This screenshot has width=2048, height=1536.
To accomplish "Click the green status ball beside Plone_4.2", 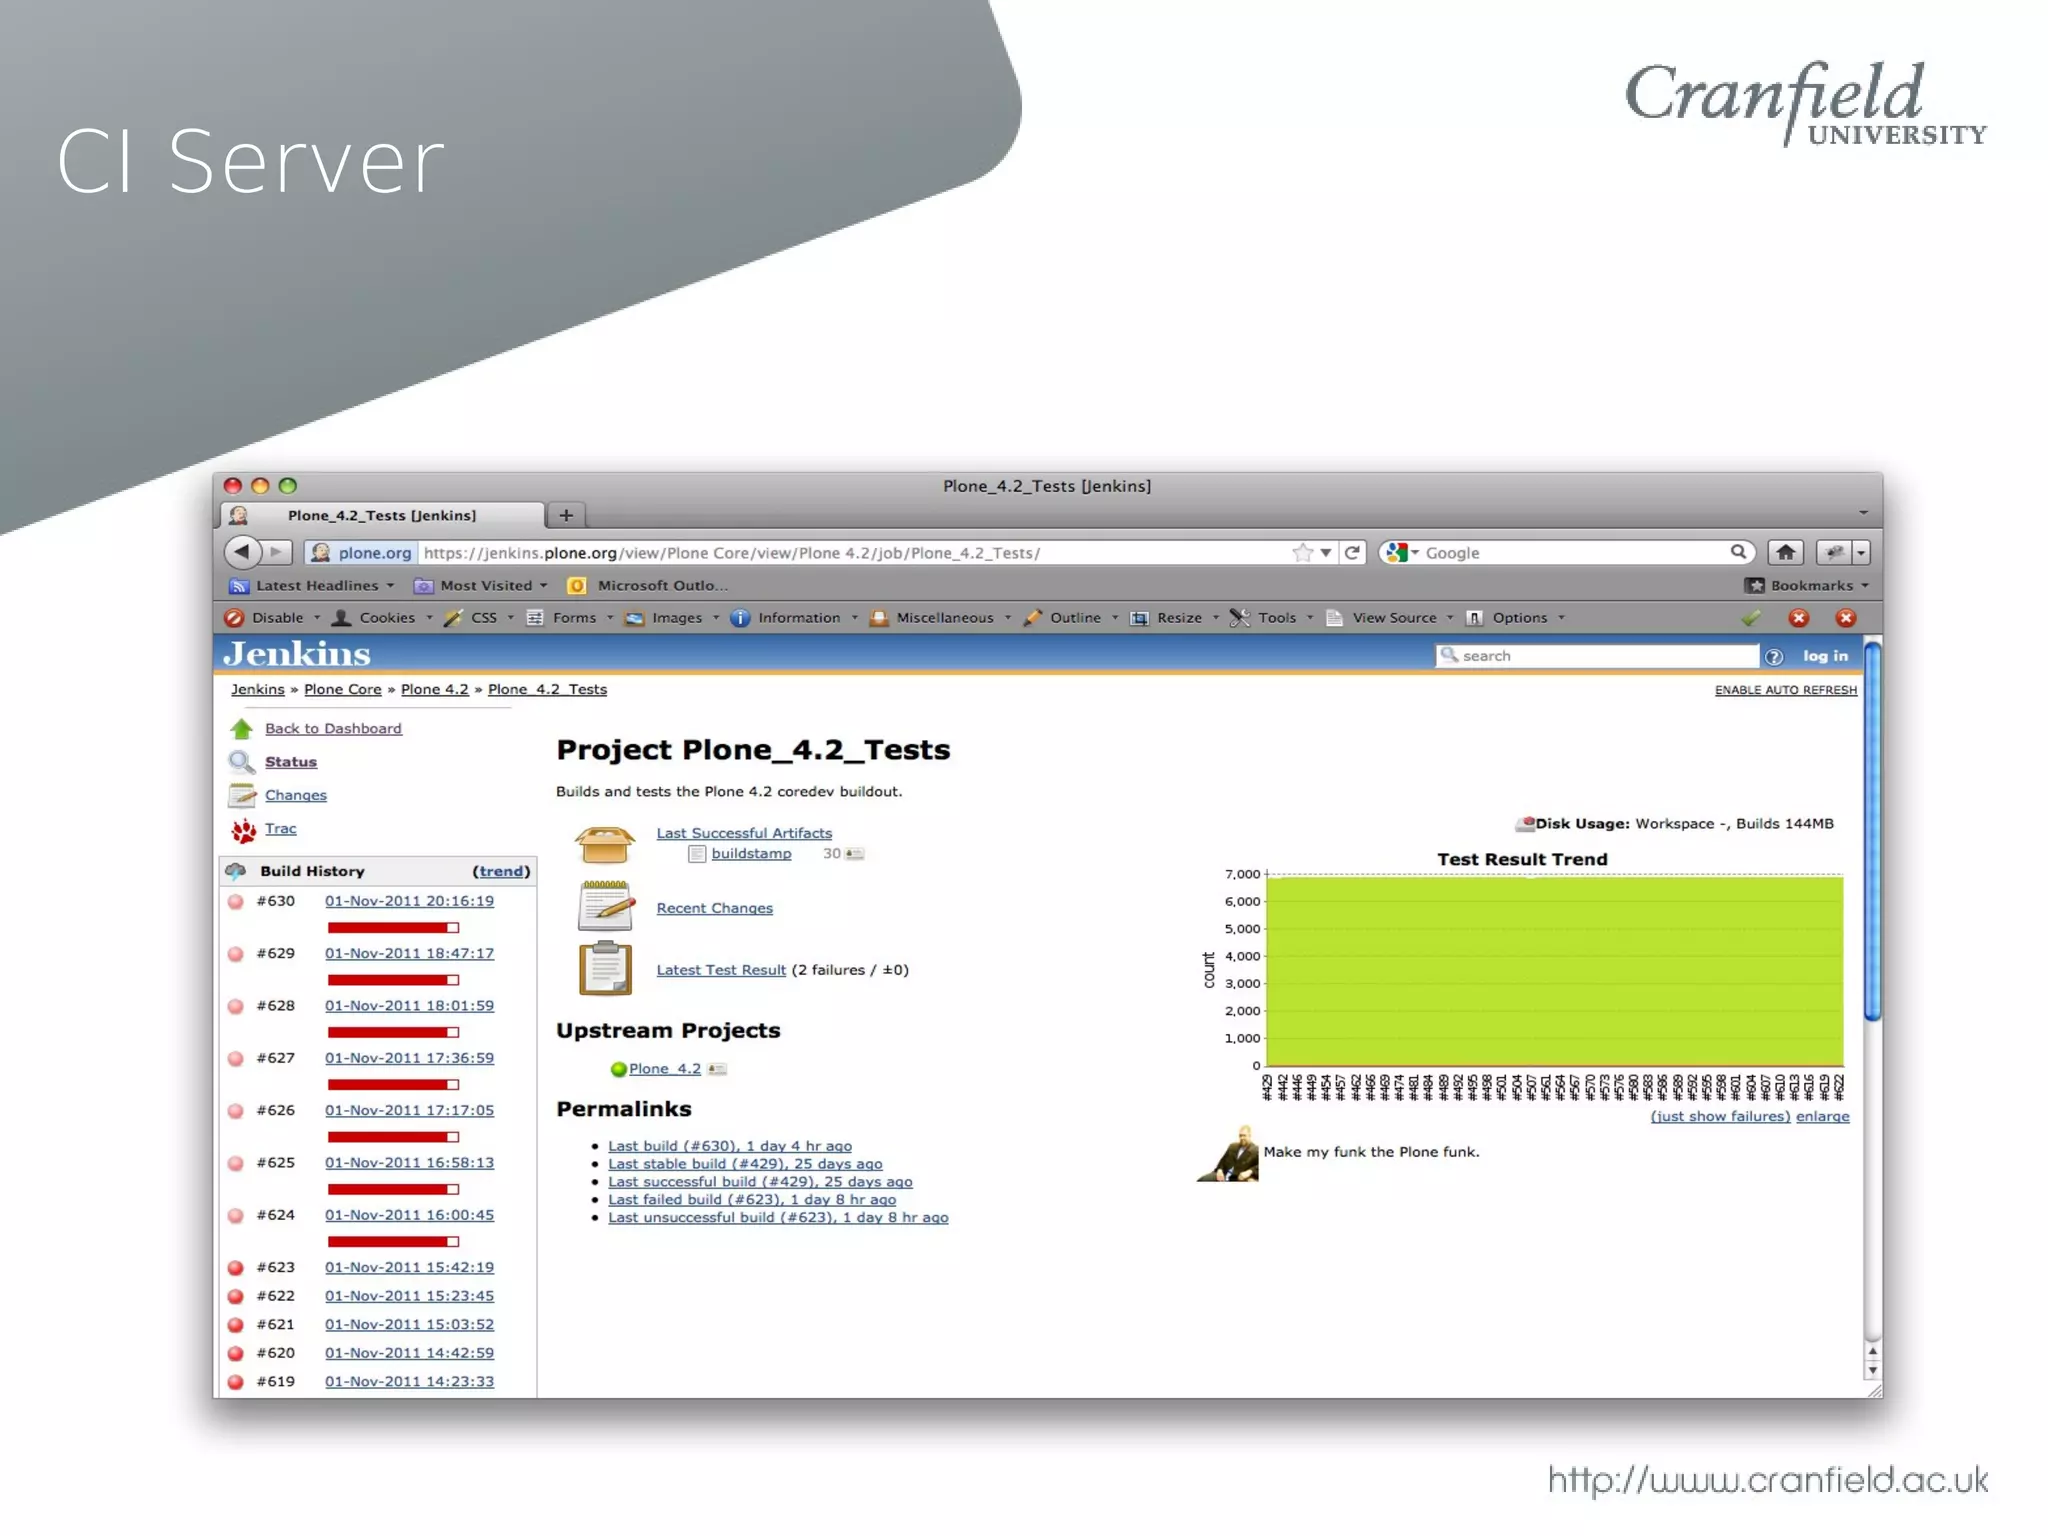I will [618, 1069].
